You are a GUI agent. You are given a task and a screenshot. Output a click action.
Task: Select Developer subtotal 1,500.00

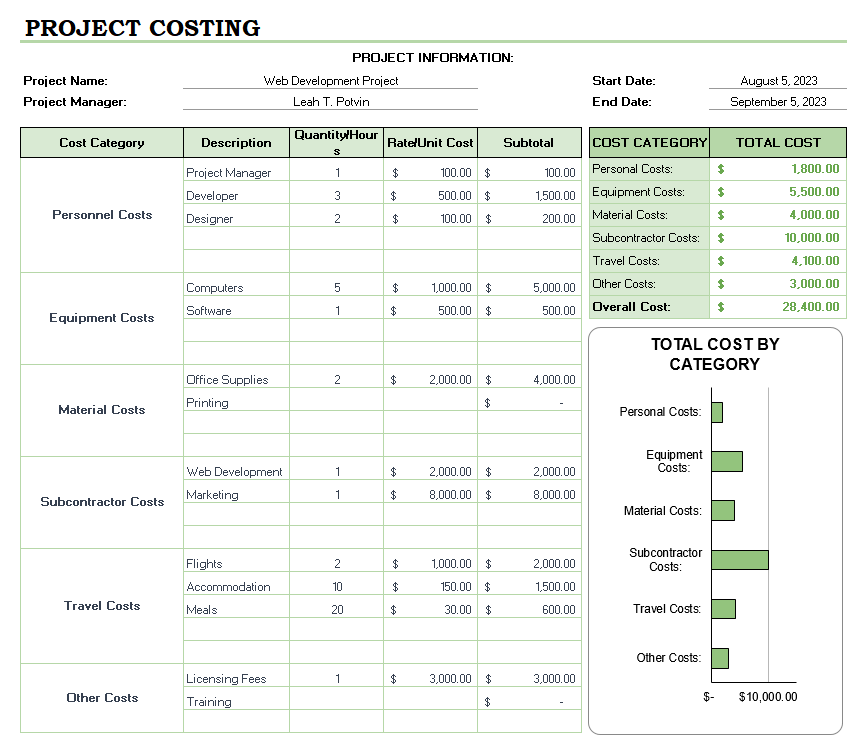(x=529, y=195)
